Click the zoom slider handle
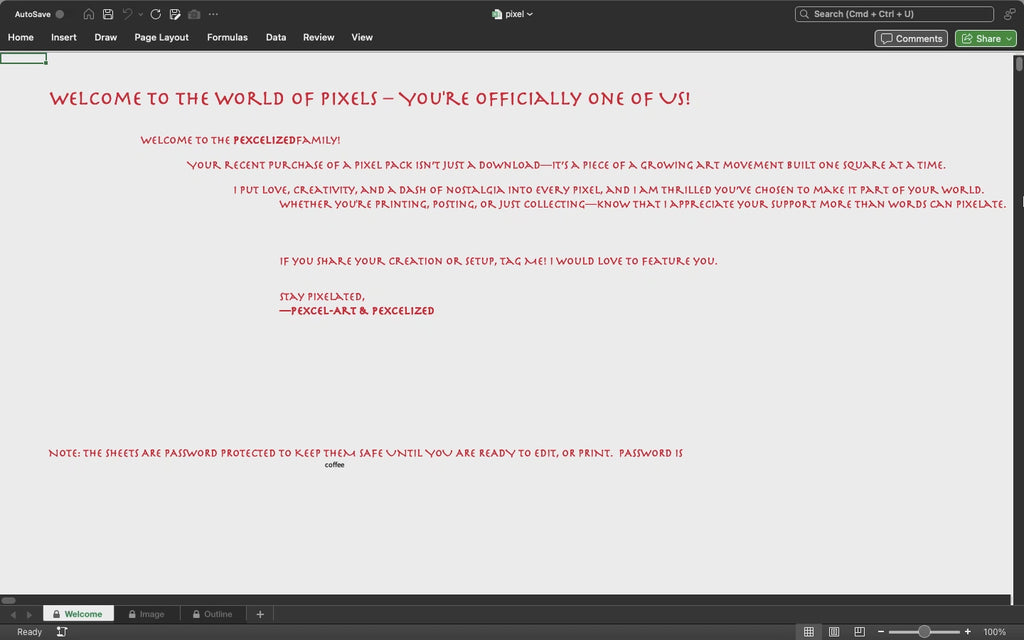Image resolution: width=1024 pixels, height=640 pixels. click(924, 632)
